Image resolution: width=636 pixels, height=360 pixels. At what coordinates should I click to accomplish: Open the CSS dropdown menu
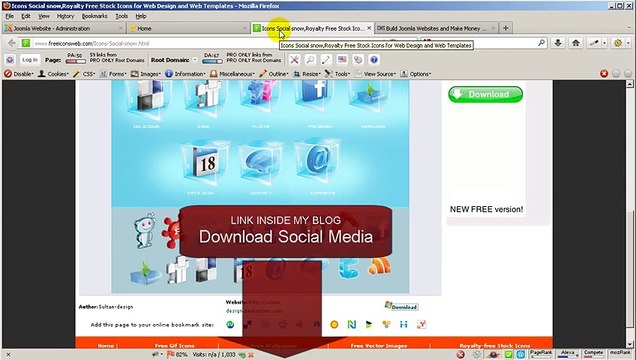pos(84,74)
